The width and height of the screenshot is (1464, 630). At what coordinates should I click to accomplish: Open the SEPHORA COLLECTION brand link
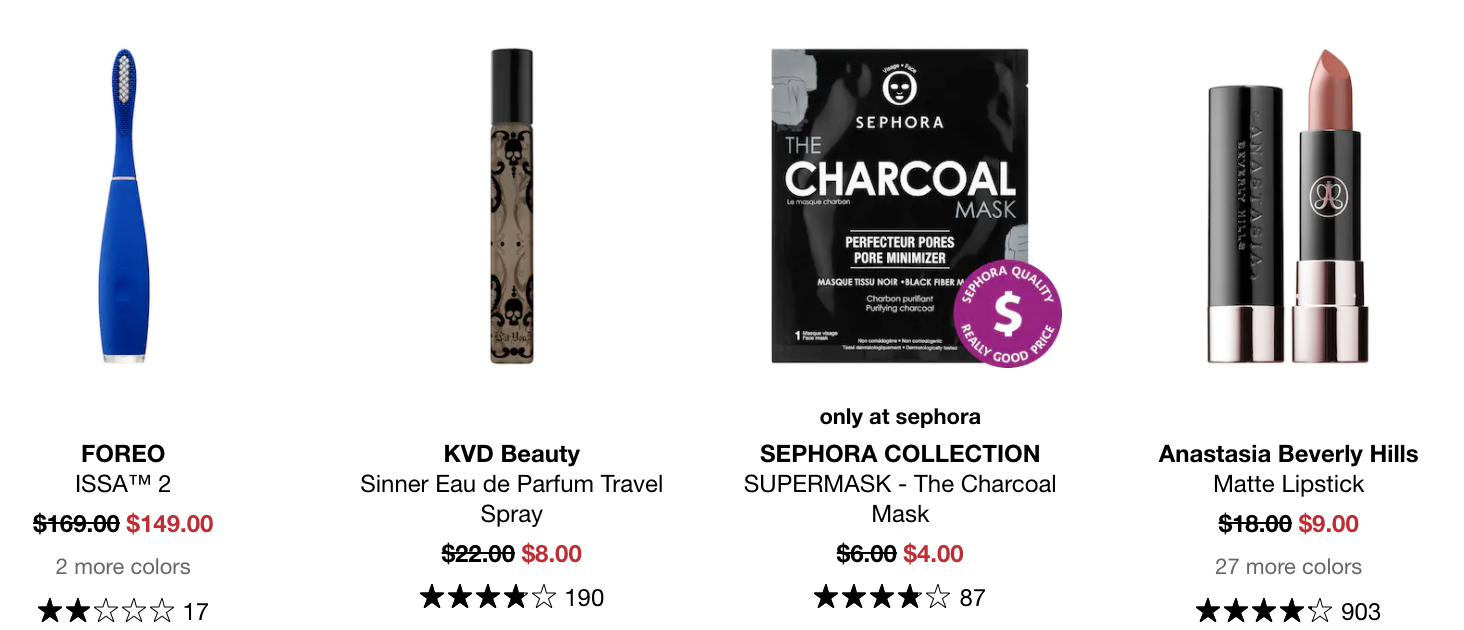pyautogui.click(x=900, y=454)
